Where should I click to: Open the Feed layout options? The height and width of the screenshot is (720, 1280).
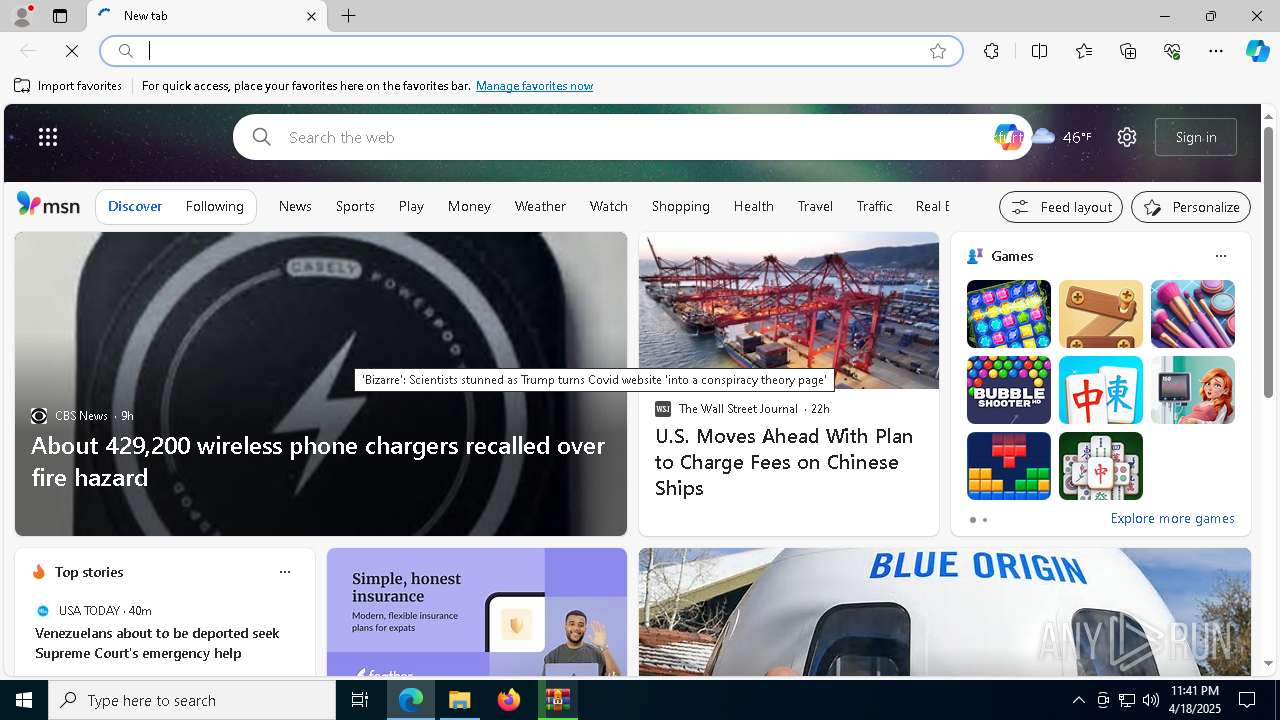click(x=1061, y=207)
